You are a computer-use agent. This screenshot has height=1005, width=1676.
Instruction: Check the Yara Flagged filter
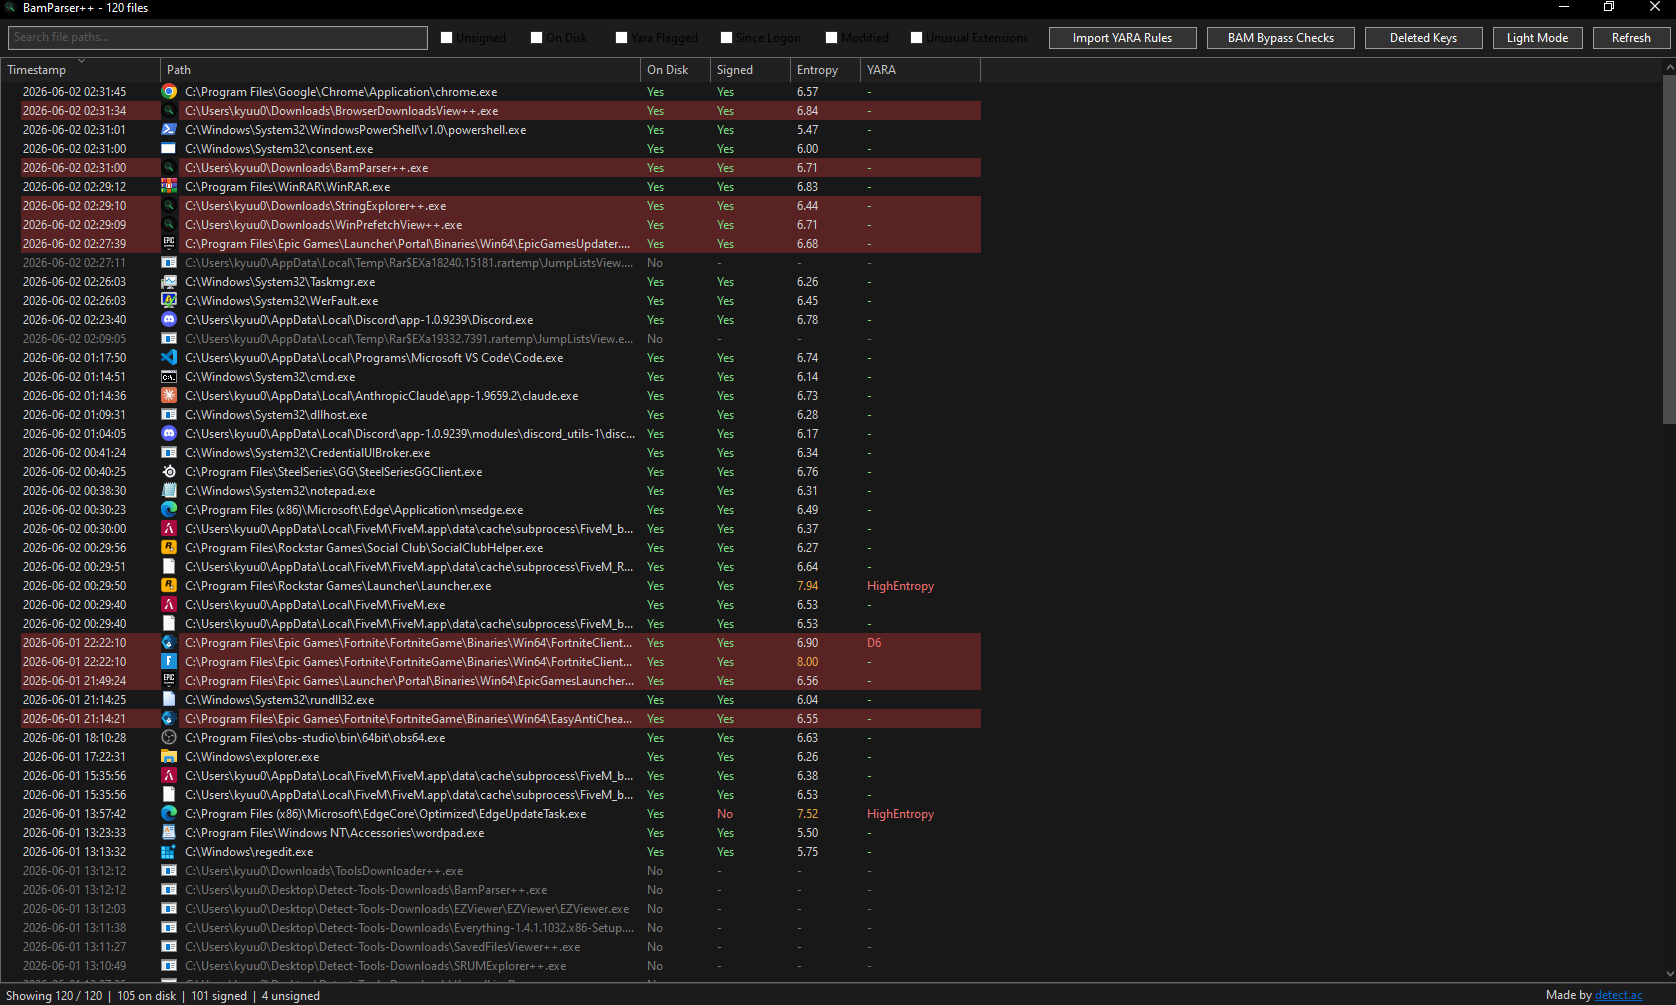point(622,38)
